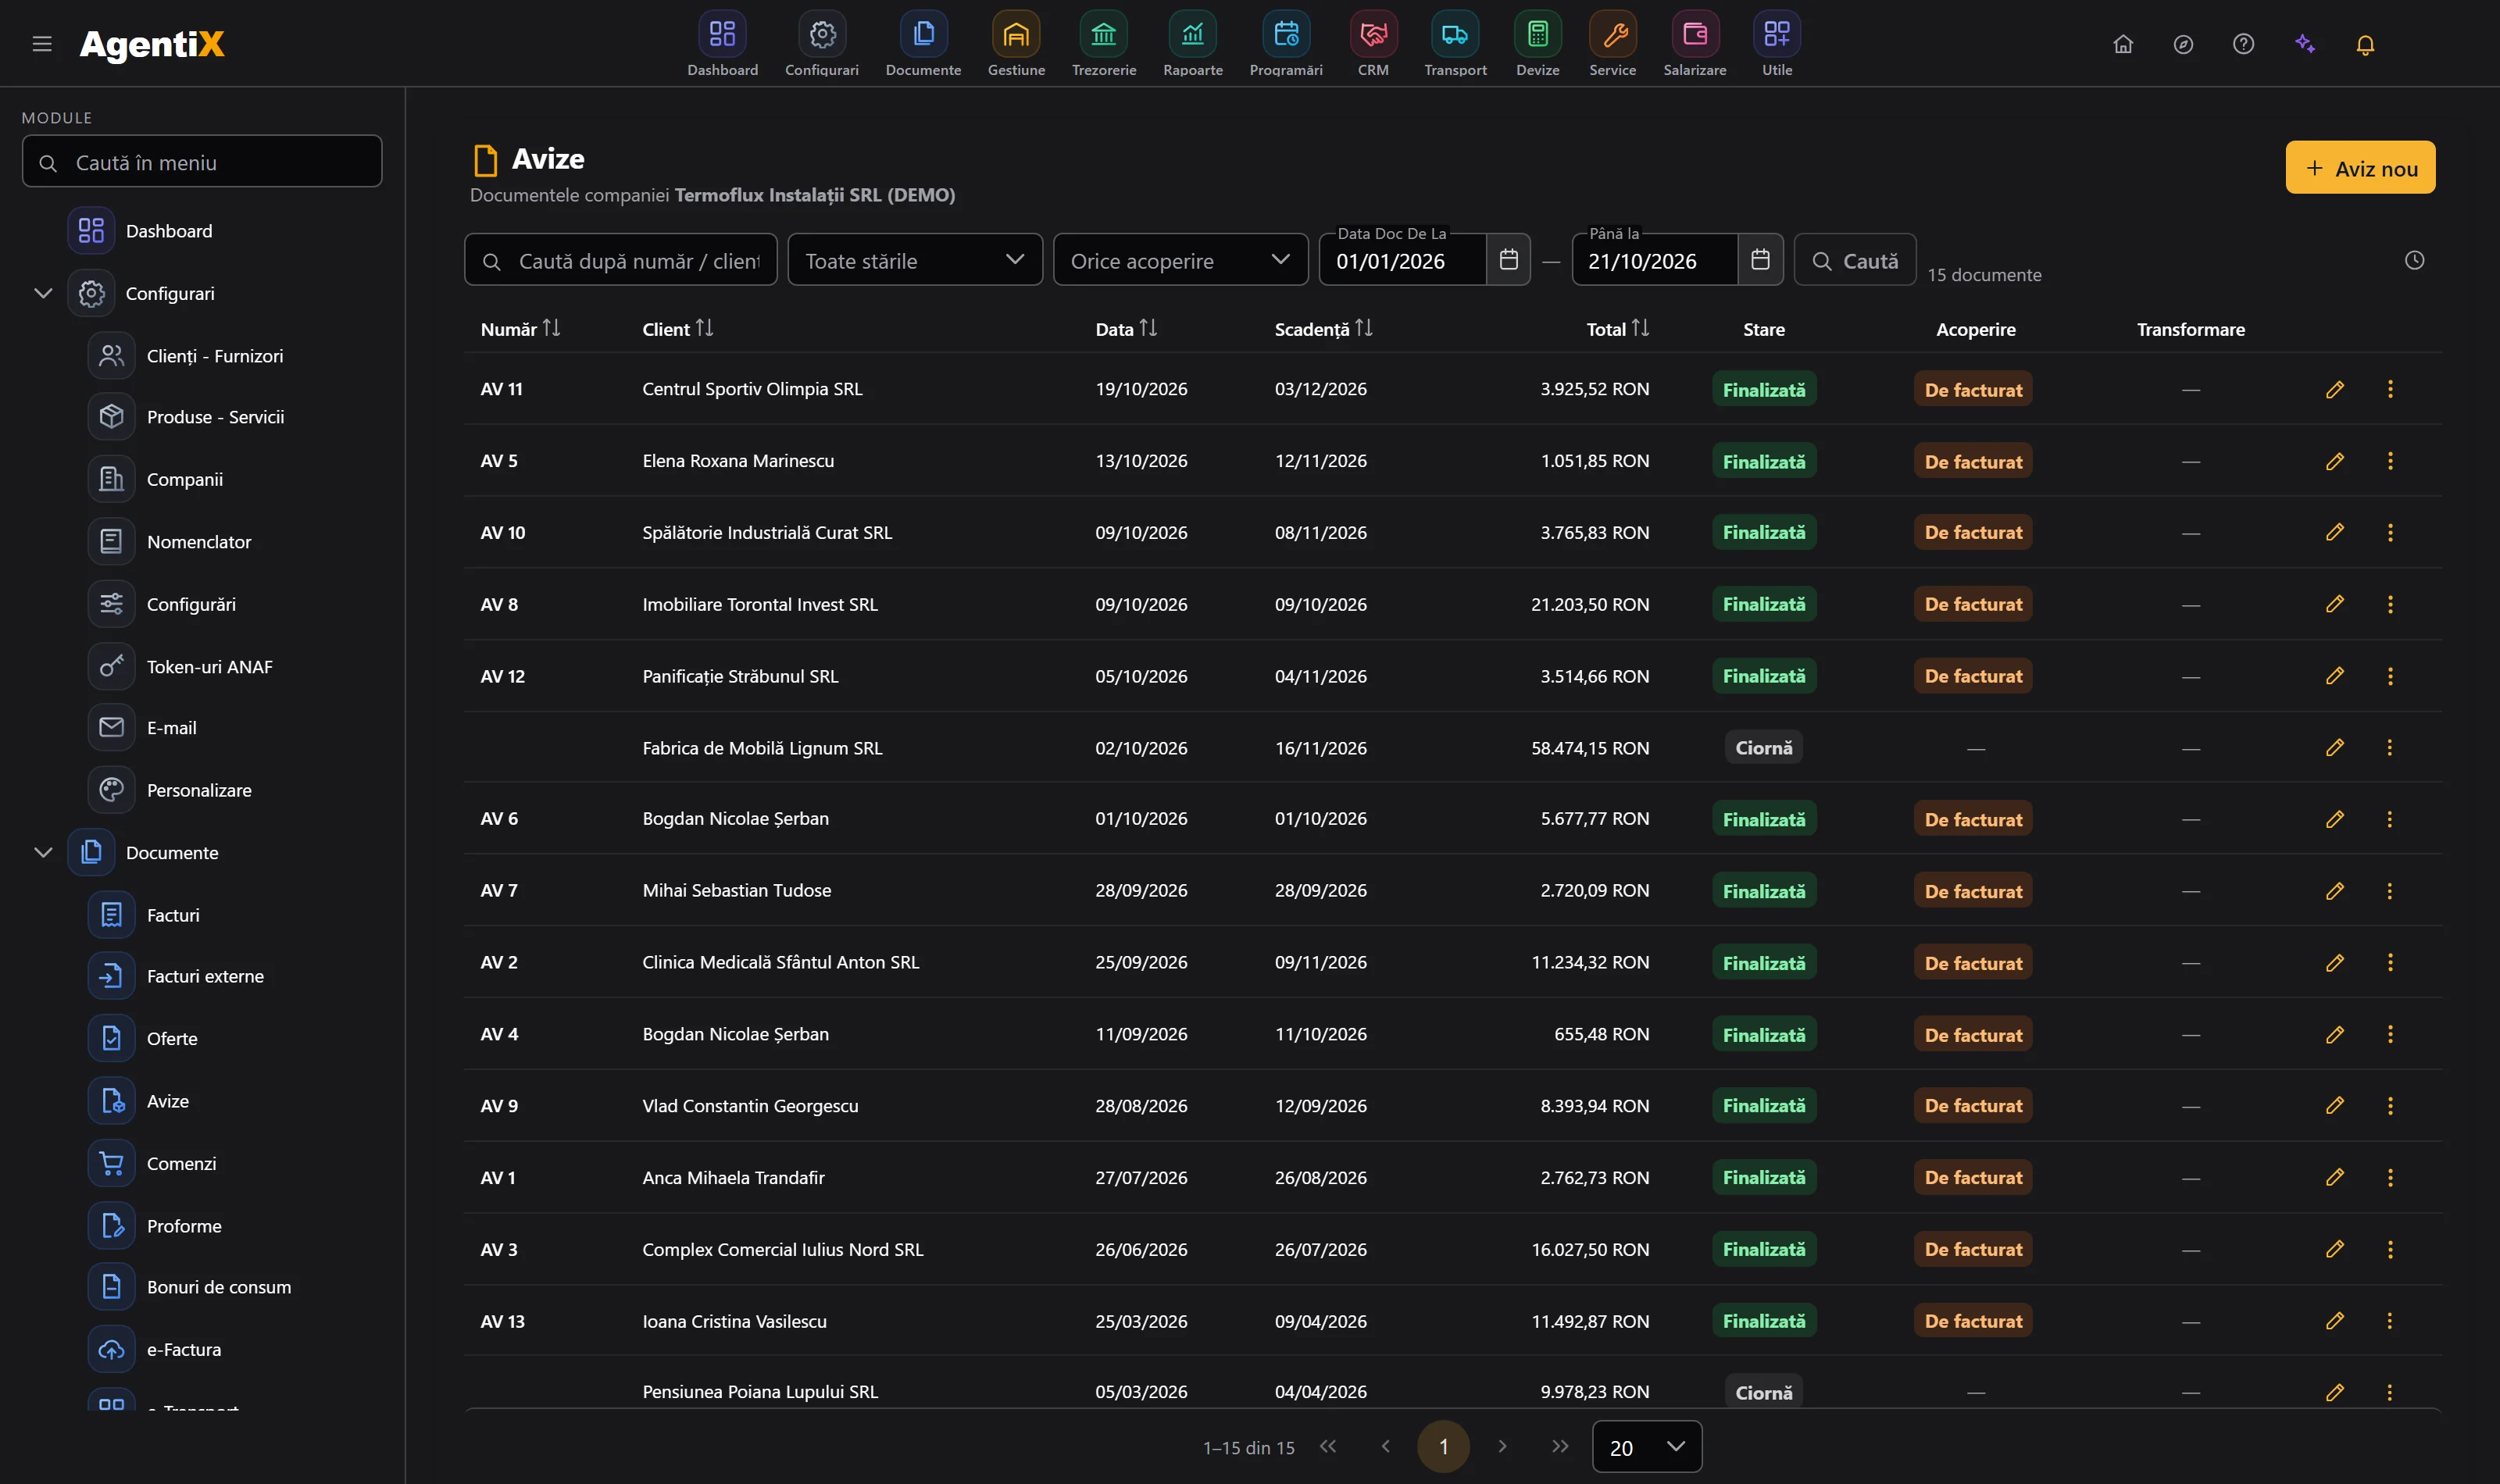Go to page 1 in pagination
The image size is (2500, 1484).
pyautogui.click(x=1443, y=1447)
